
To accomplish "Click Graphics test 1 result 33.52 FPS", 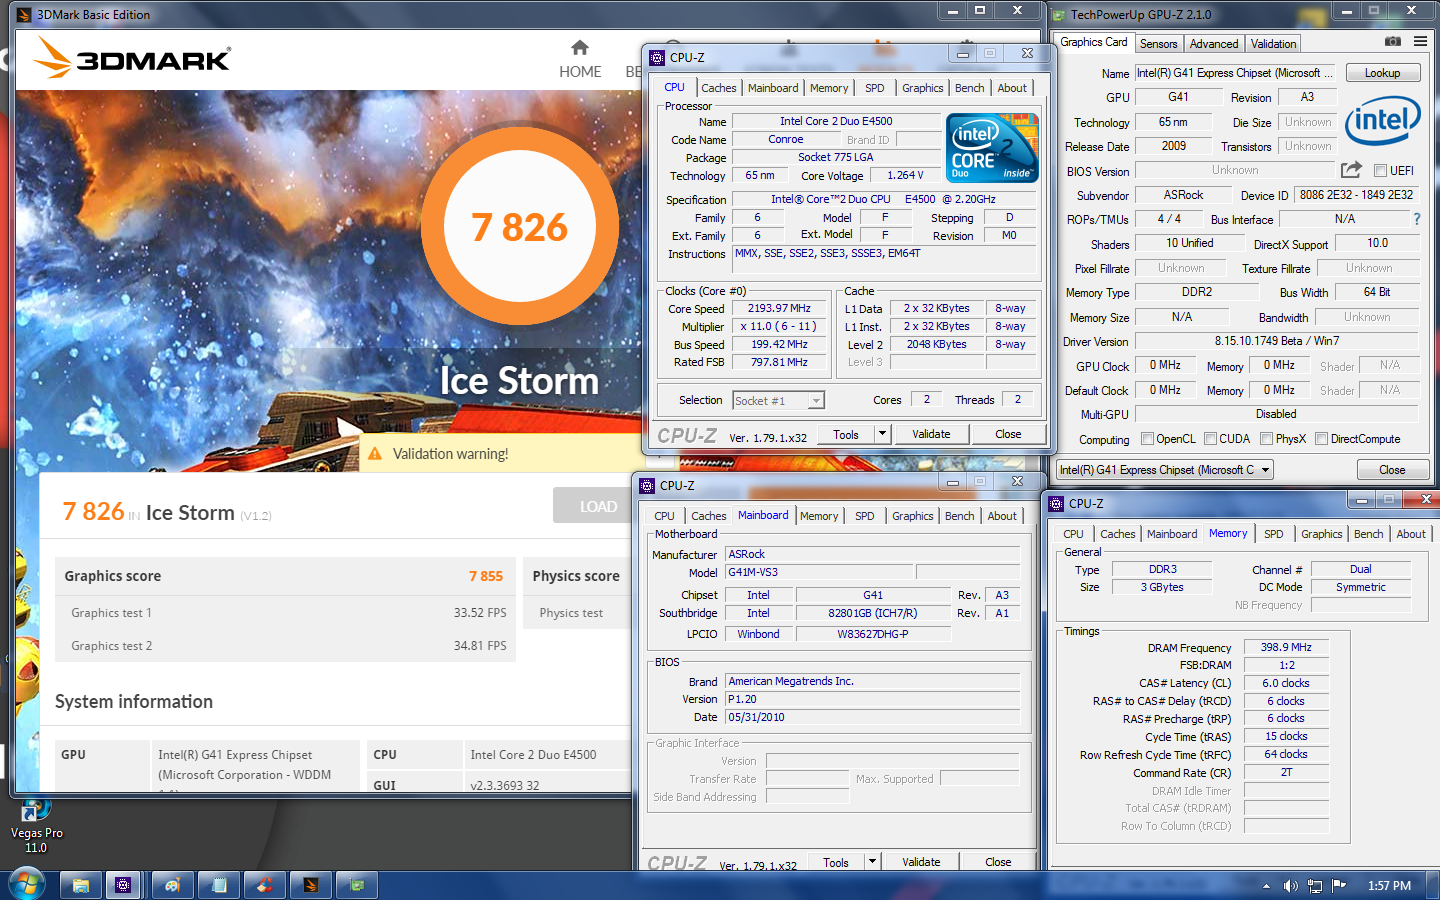I will 480,613.
